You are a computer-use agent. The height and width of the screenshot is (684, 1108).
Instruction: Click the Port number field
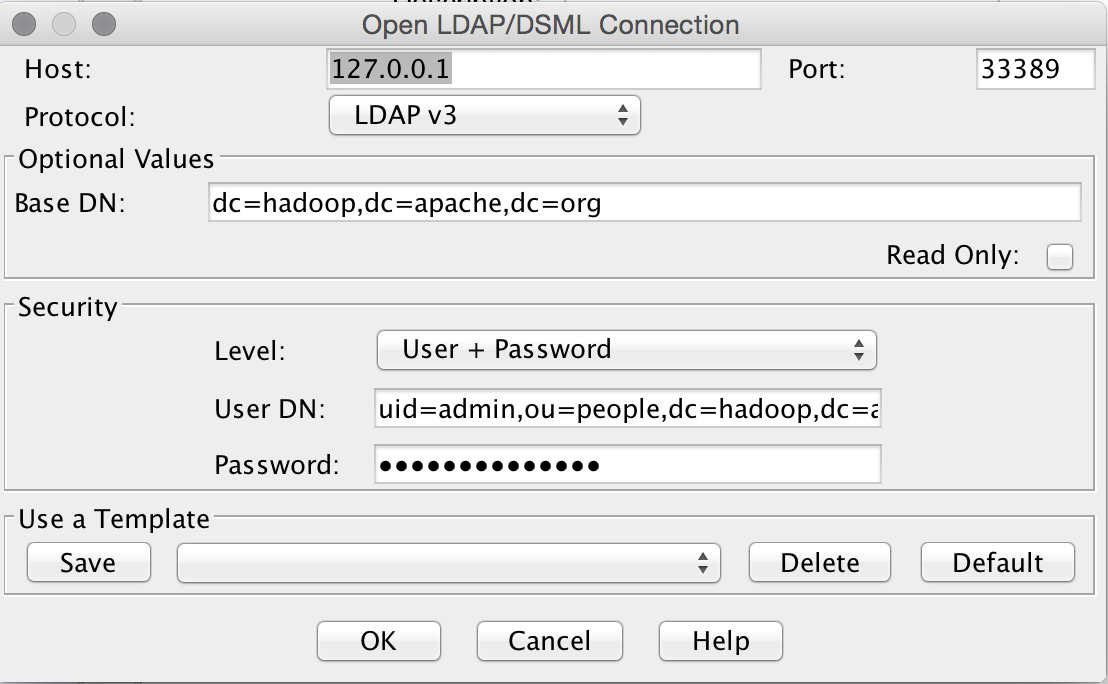pyautogui.click(x=1035, y=70)
